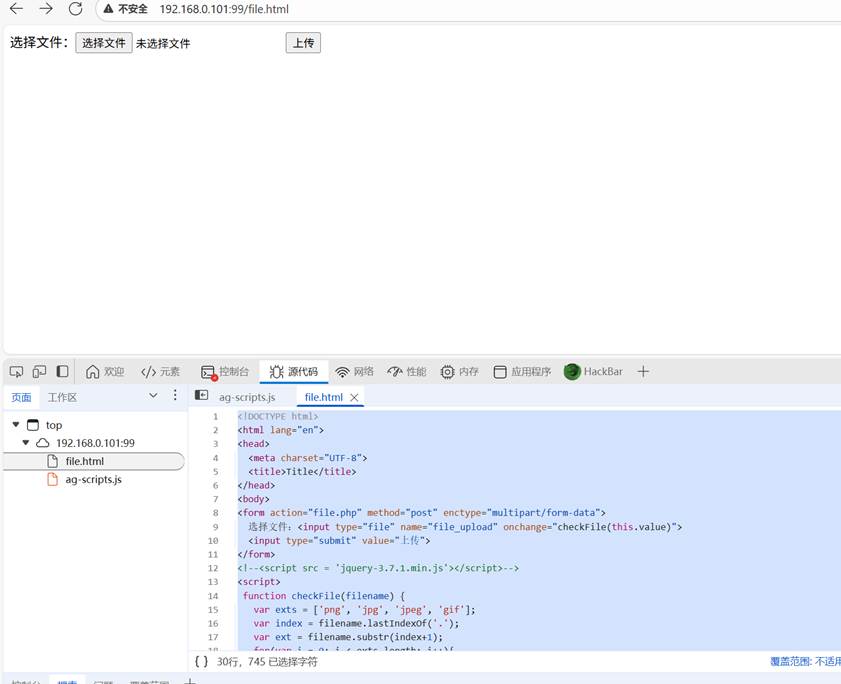The width and height of the screenshot is (841, 684).
Task: Click the filename.lastIndexOf code line
Action: click(x=357, y=623)
